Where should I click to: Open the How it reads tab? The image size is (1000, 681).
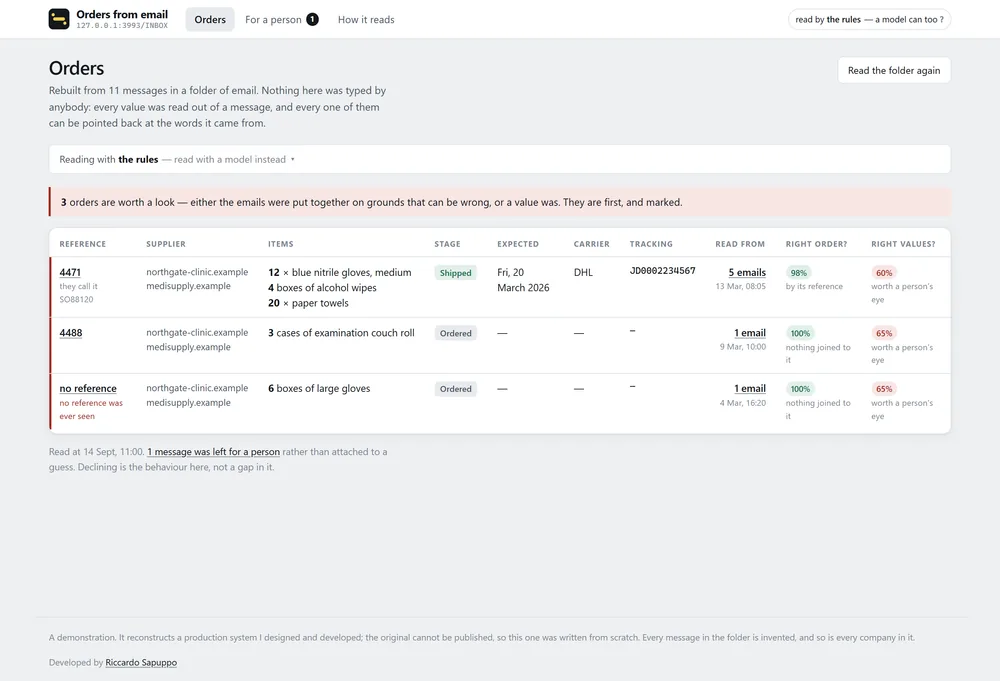pyautogui.click(x=366, y=20)
